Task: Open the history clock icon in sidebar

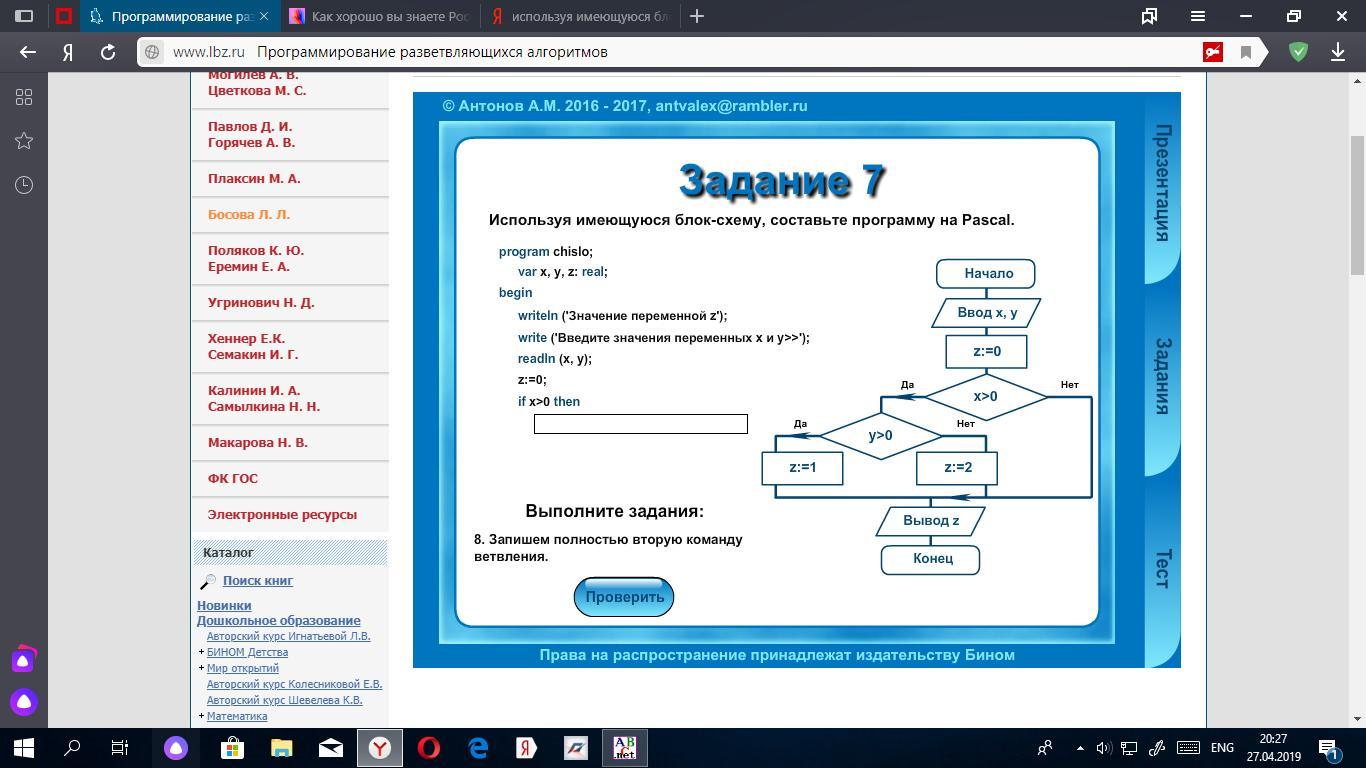Action: 24,185
